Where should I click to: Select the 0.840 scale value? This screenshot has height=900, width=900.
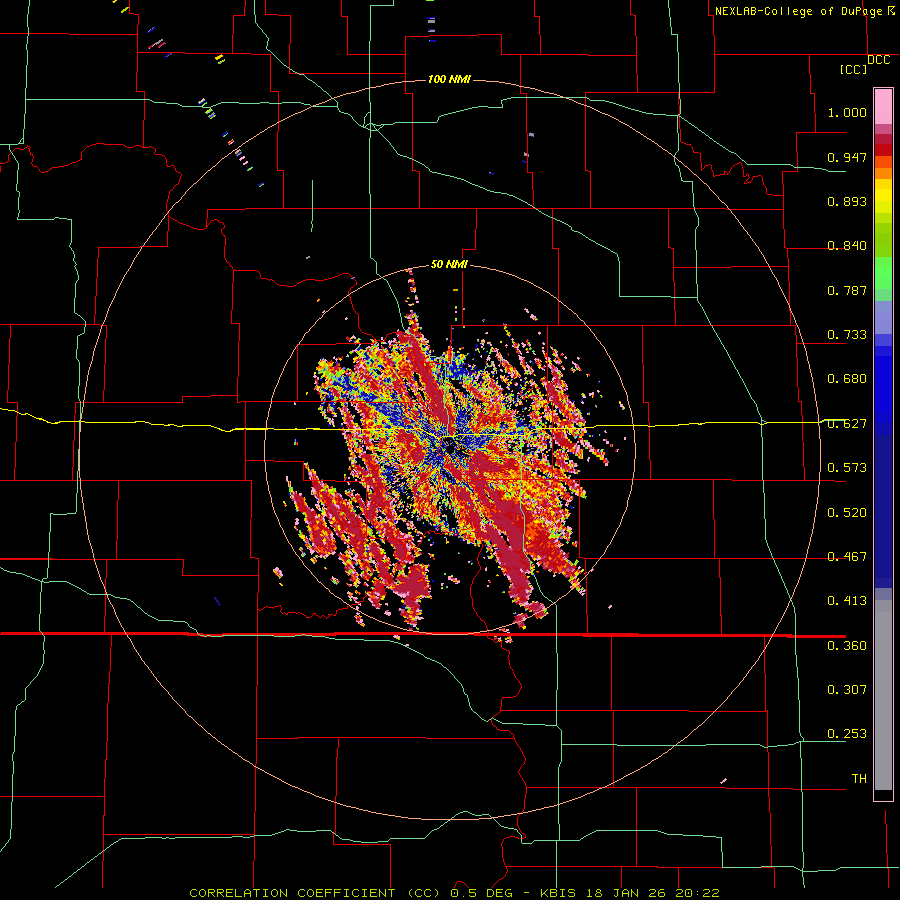click(847, 246)
